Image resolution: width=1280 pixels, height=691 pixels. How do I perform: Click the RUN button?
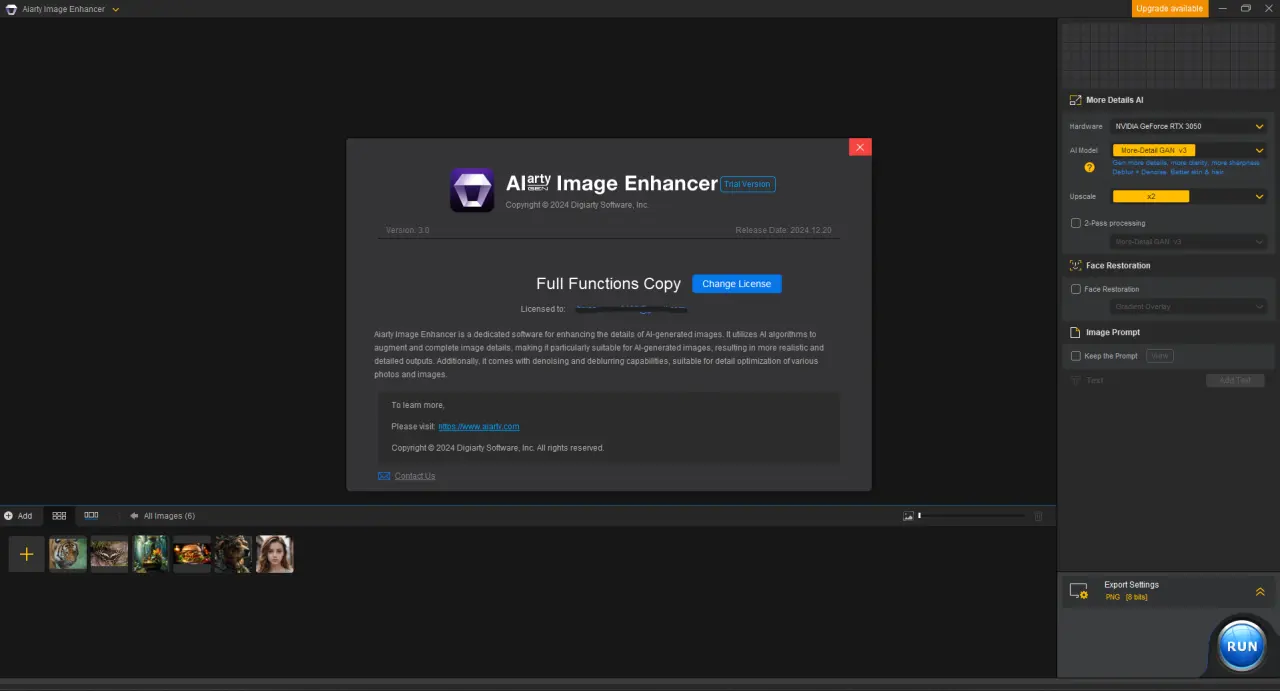tap(1241, 645)
